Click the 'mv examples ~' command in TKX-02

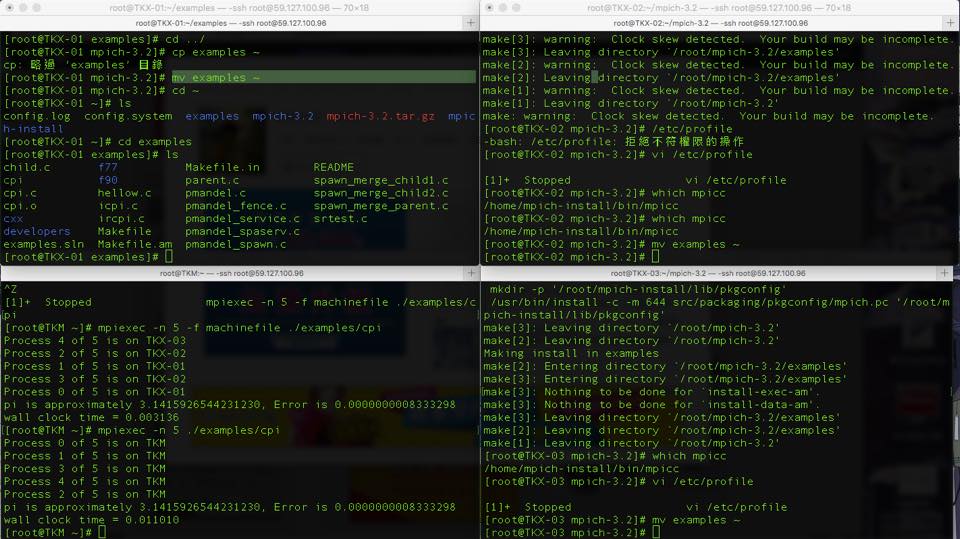coord(696,244)
